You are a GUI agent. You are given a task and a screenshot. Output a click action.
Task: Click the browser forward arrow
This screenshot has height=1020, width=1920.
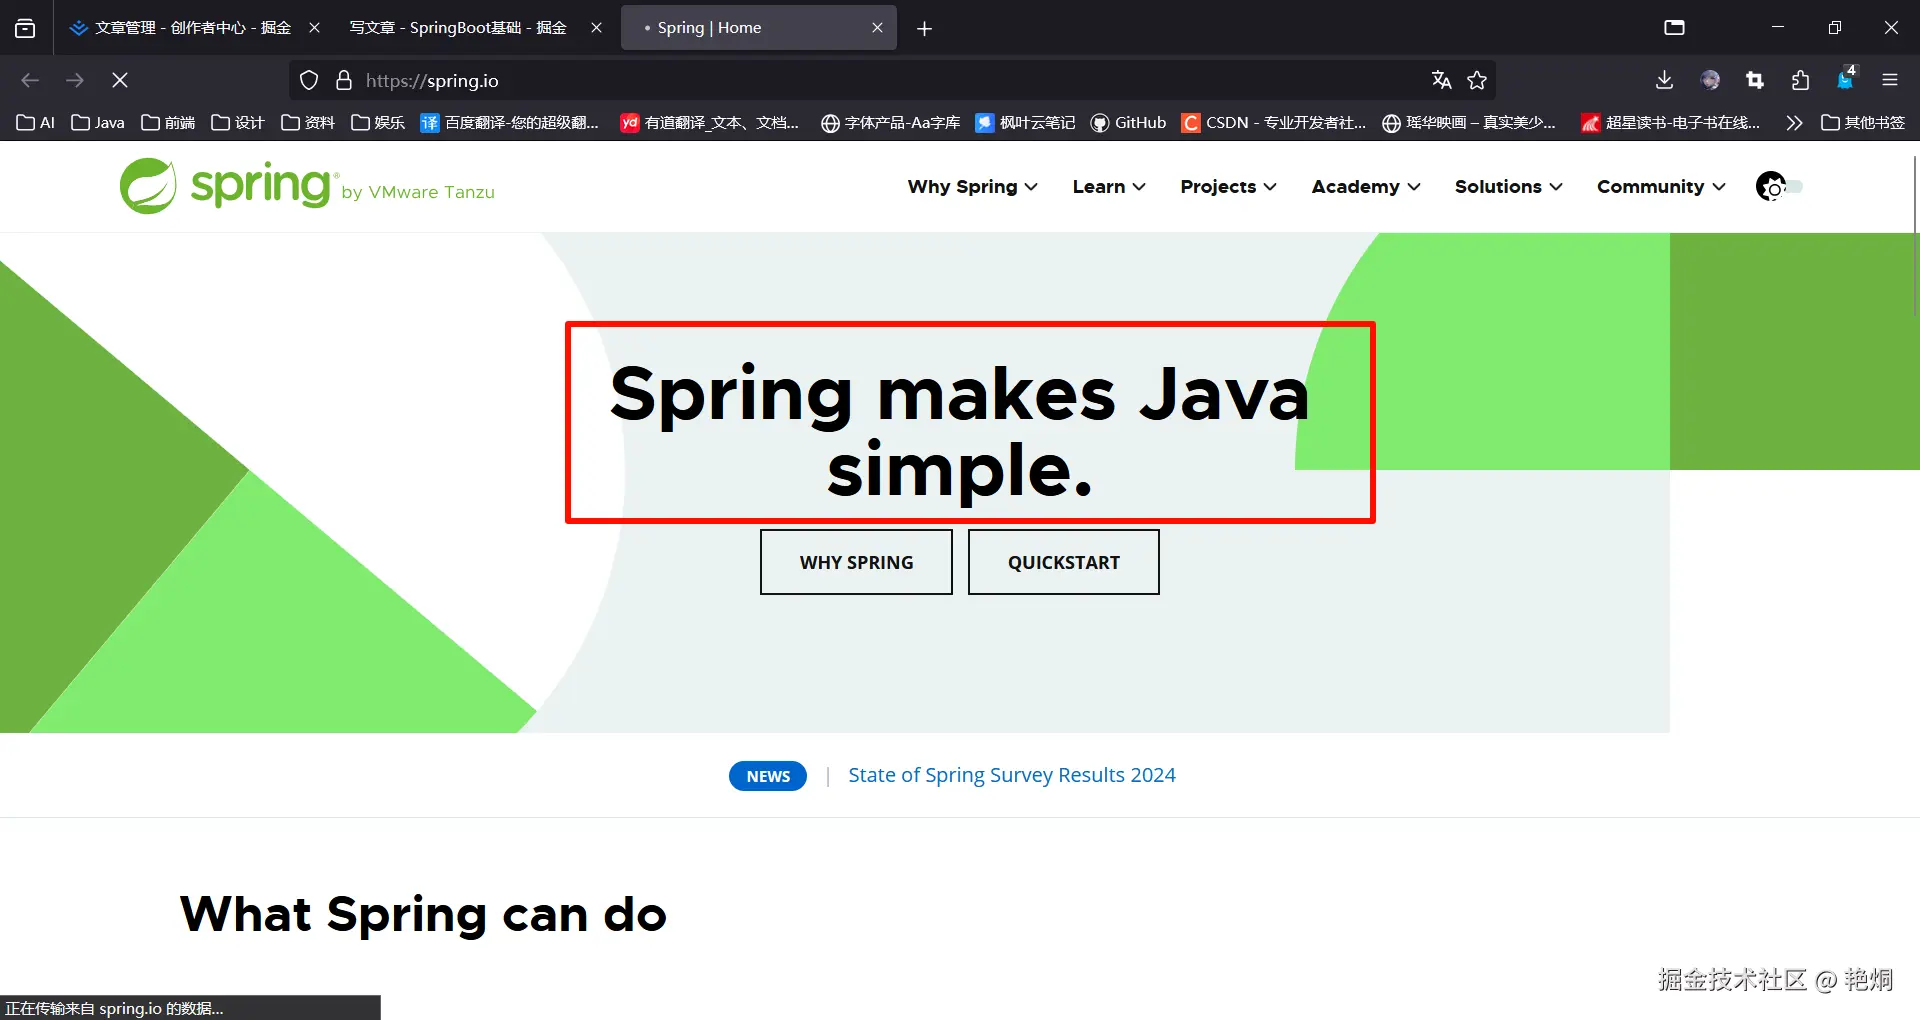click(x=75, y=80)
